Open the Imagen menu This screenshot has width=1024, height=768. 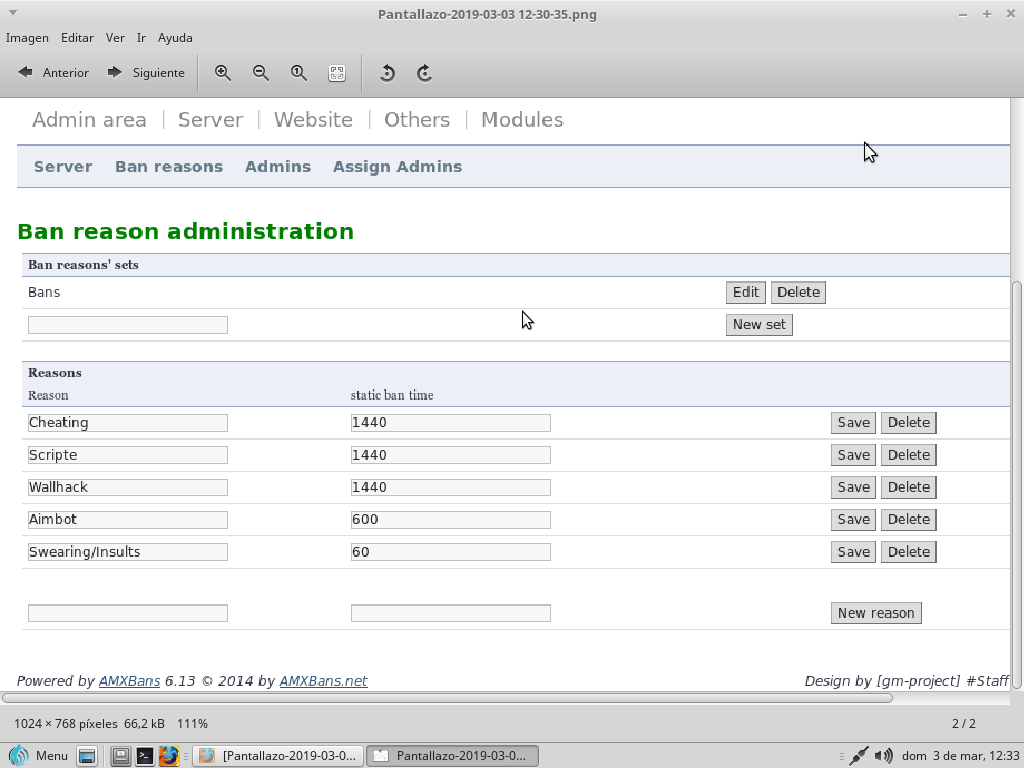coord(27,38)
